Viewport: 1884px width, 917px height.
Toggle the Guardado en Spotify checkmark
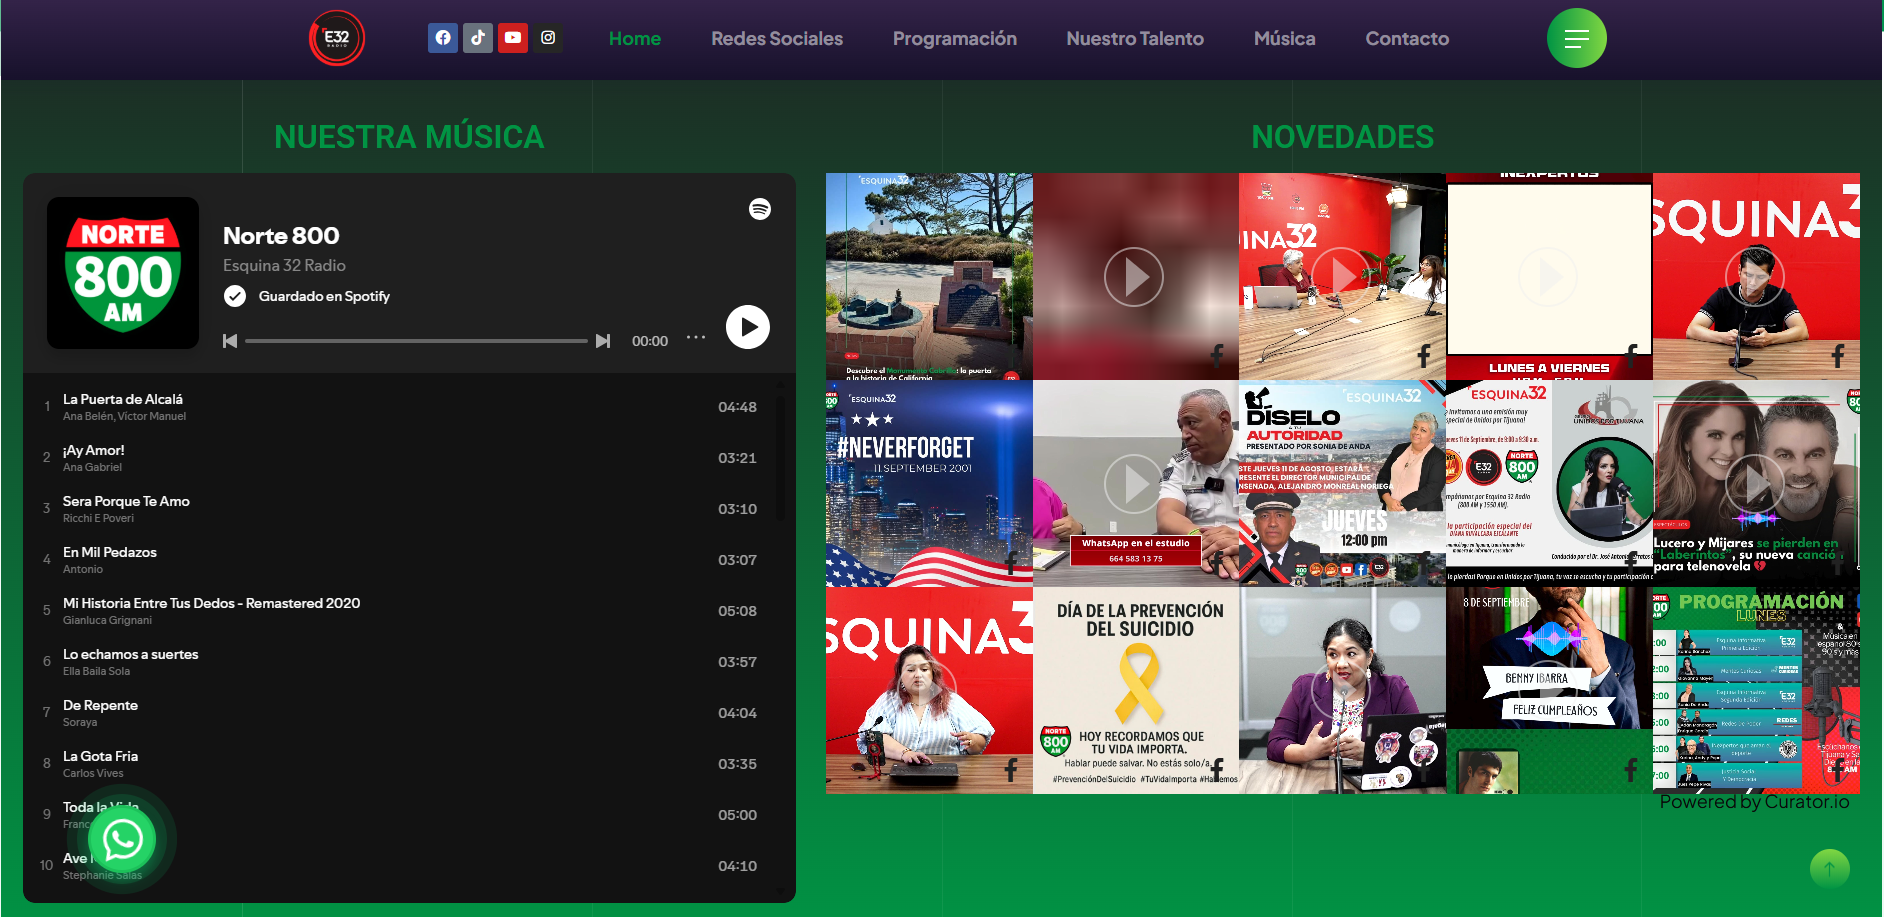tap(235, 296)
